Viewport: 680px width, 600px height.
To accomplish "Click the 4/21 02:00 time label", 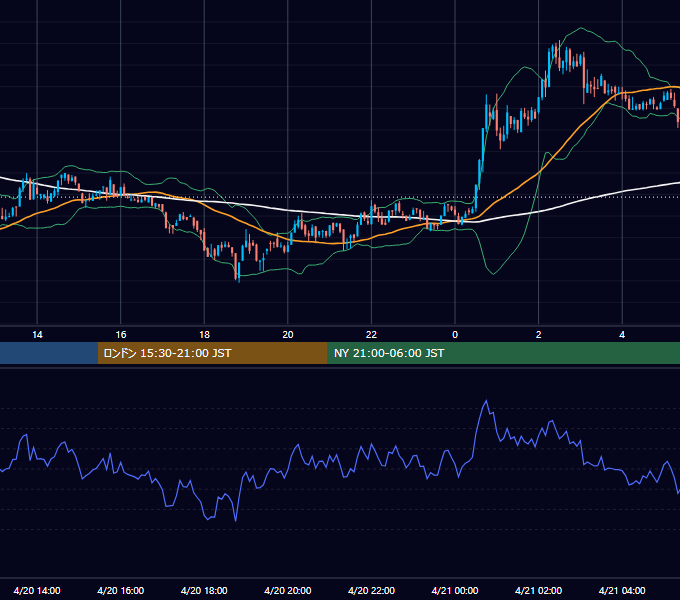I will [x=538, y=590].
